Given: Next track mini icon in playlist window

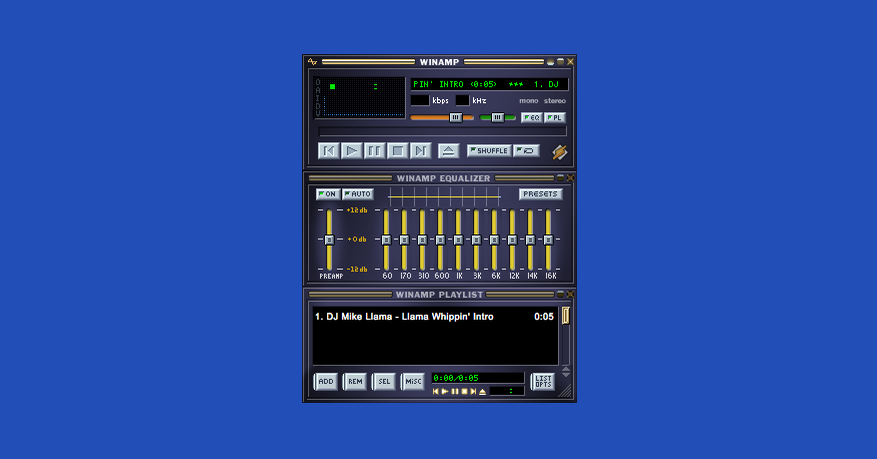Looking at the screenshot, I should 473,391.
